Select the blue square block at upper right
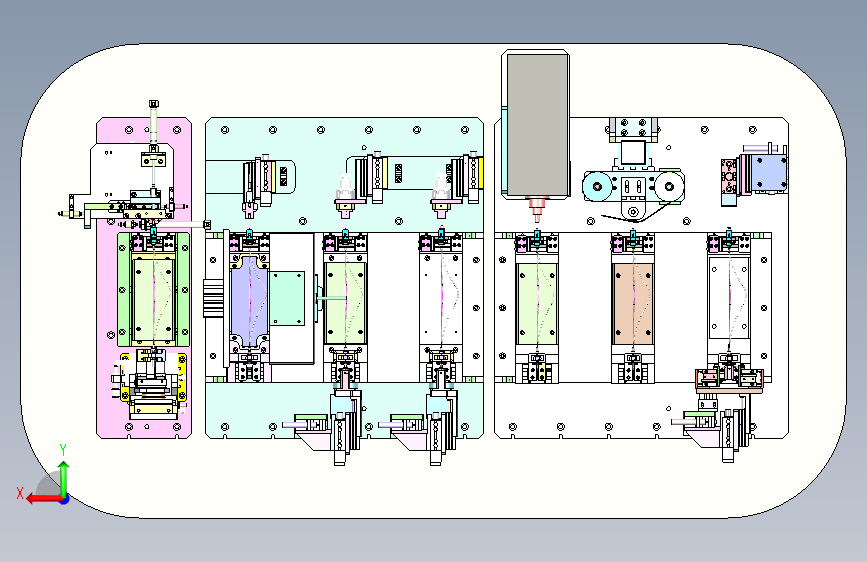The height and width of the screenshot is (562, 867). tap(768, 173)
